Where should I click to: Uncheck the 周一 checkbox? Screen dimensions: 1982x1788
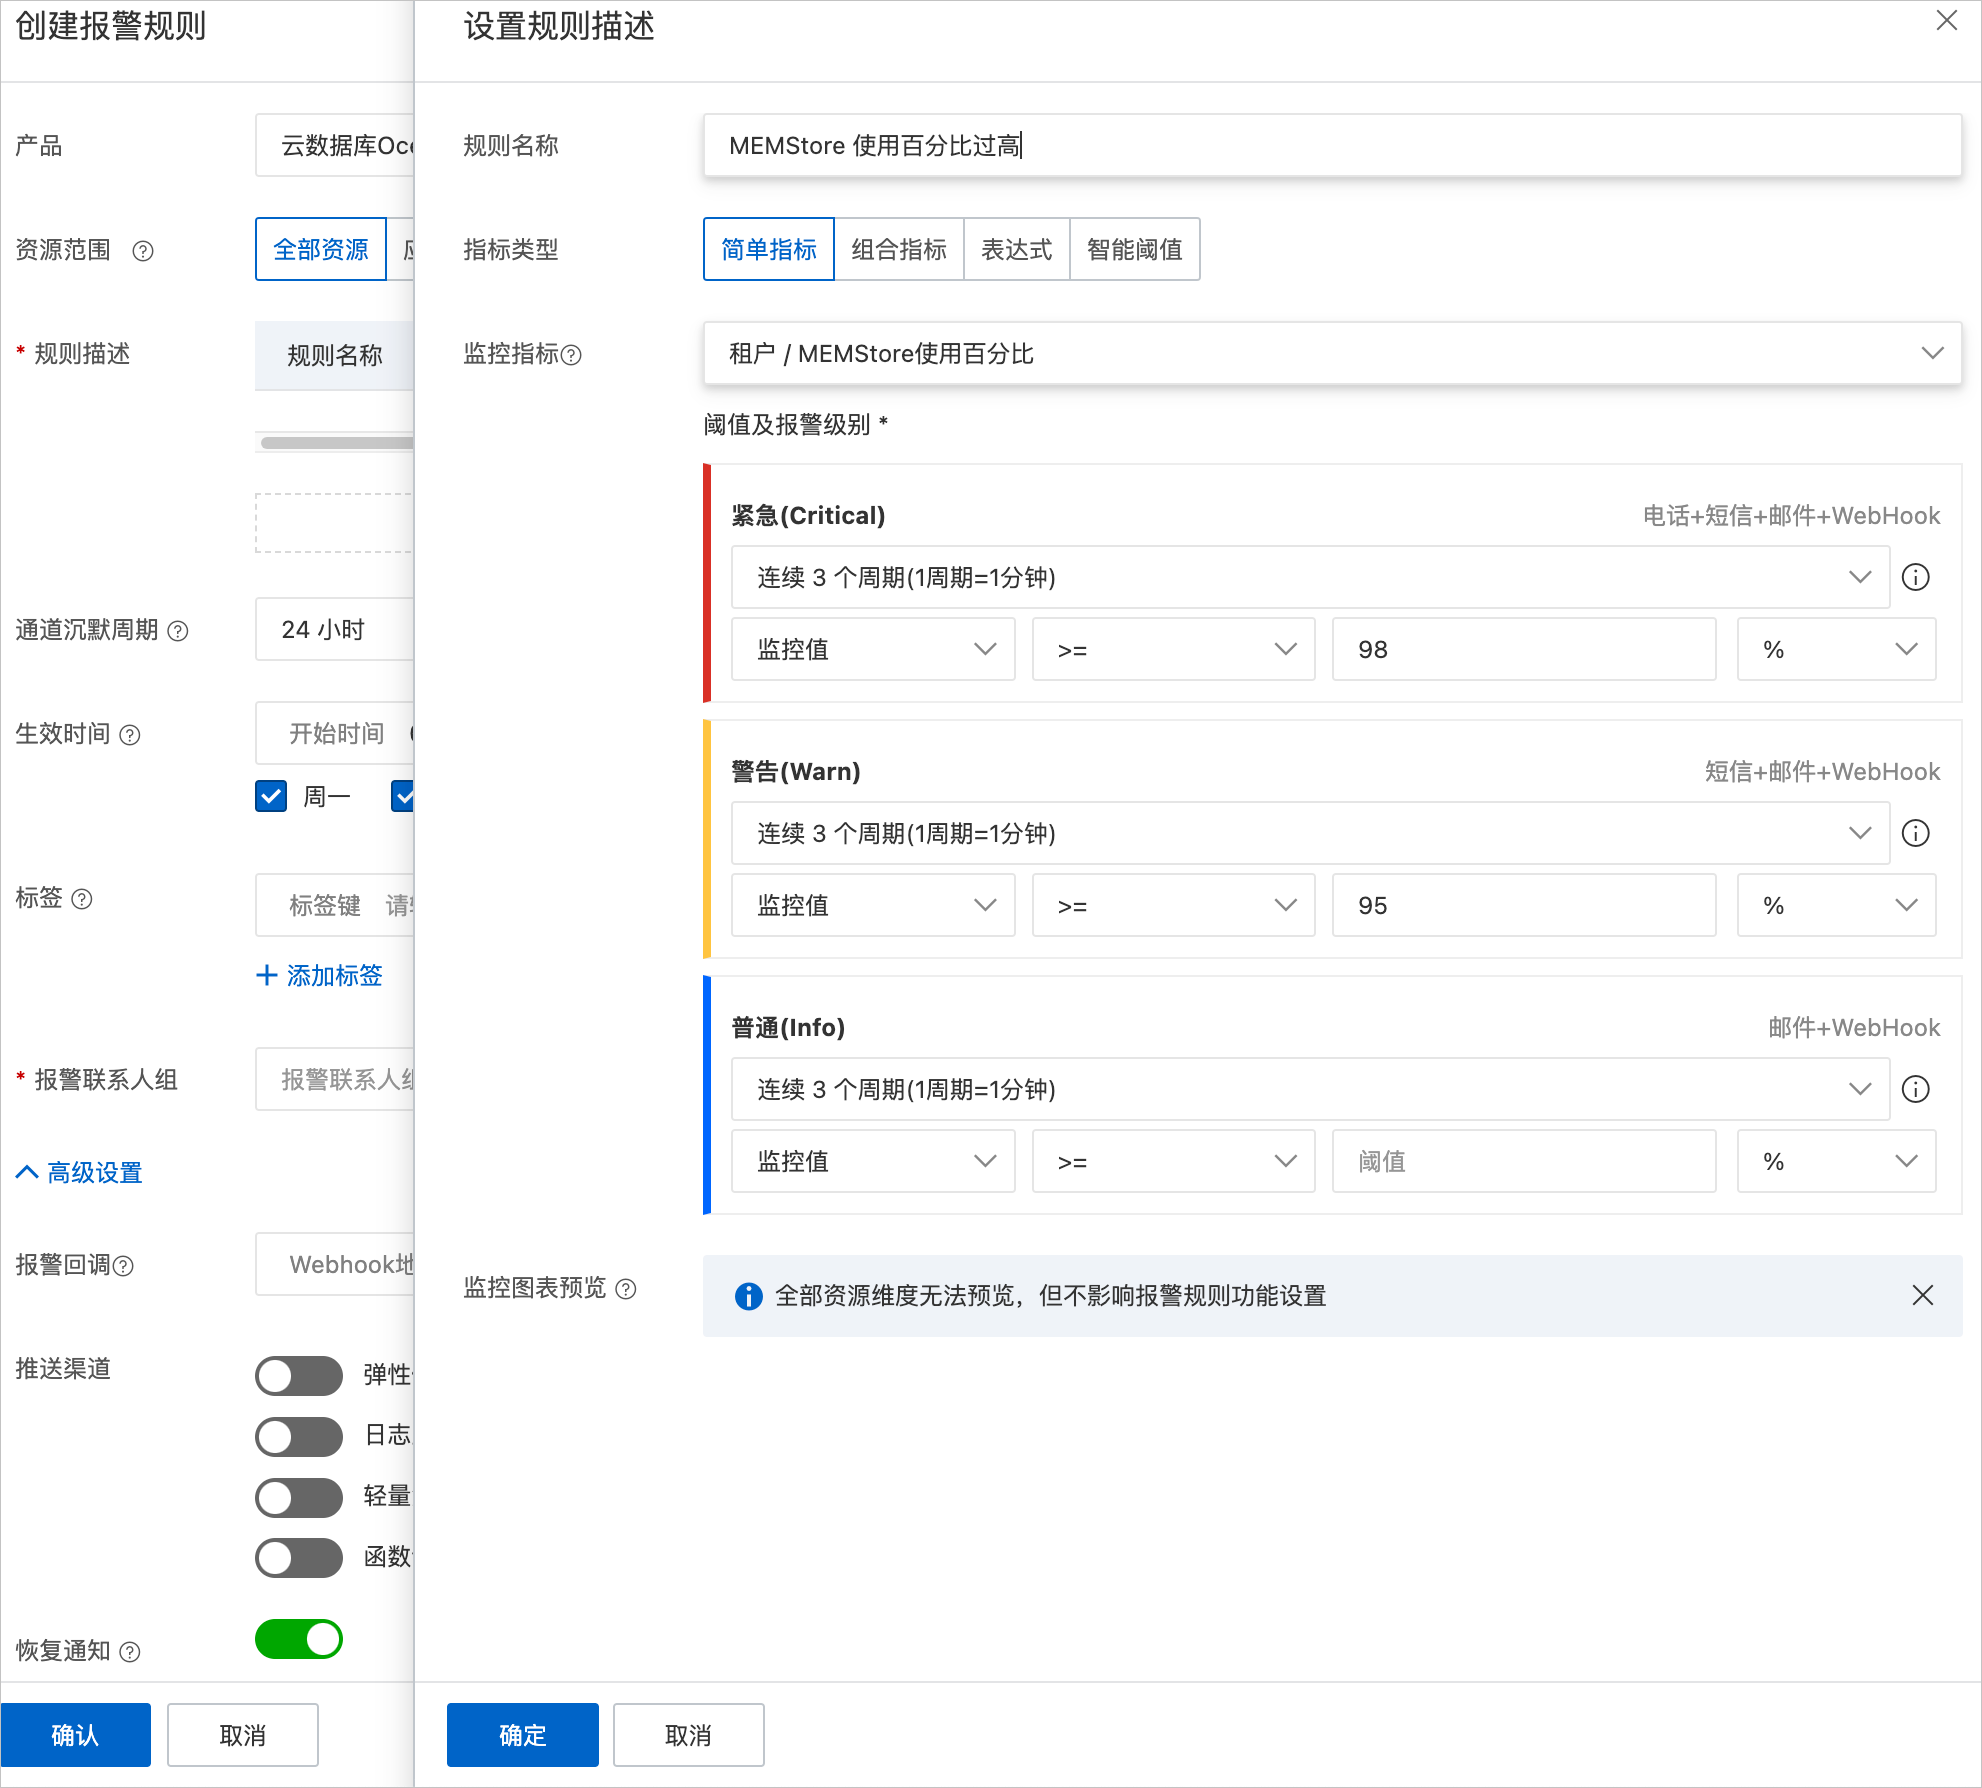click(271, 796)
